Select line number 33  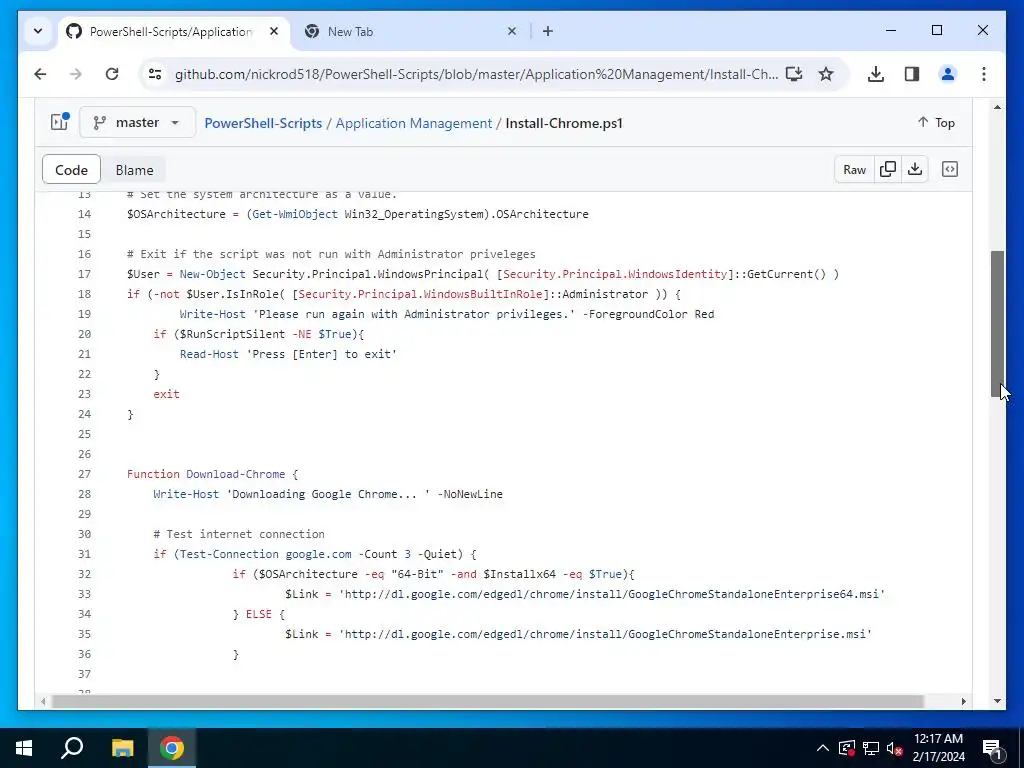click(84, 594)
